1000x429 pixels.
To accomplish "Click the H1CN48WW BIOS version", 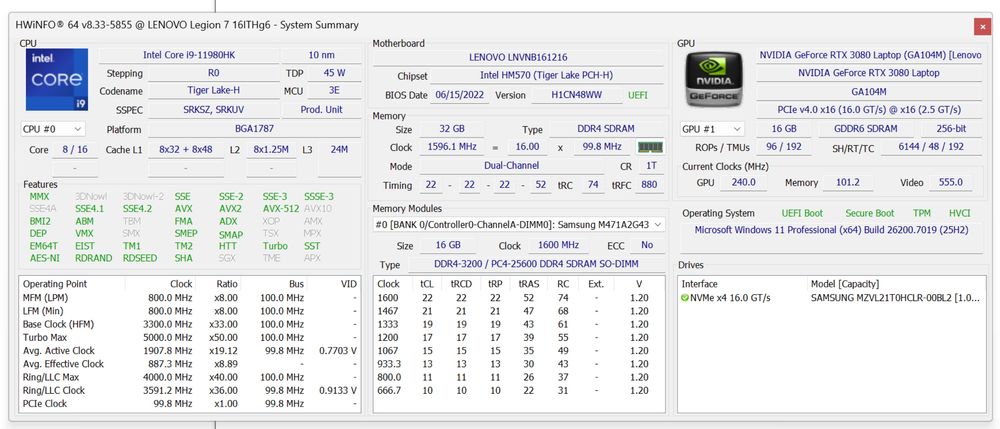I will click(x=577, y=95).
